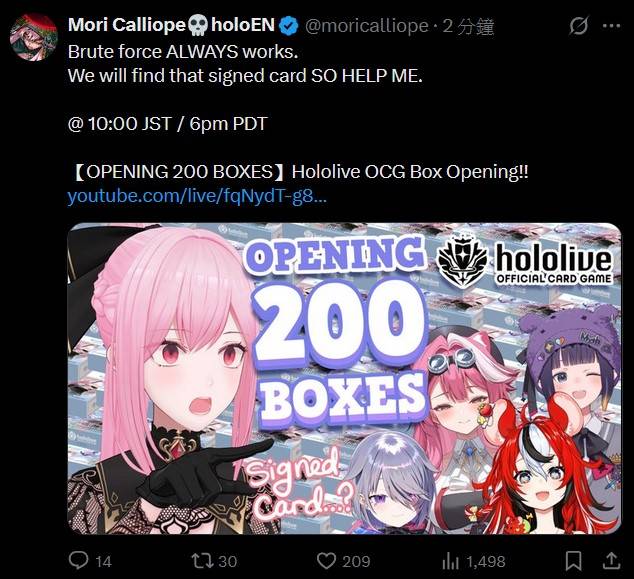This screenshot has width=634, height=579.
Task: Like the post with heart icon
Action: point(326,561)
